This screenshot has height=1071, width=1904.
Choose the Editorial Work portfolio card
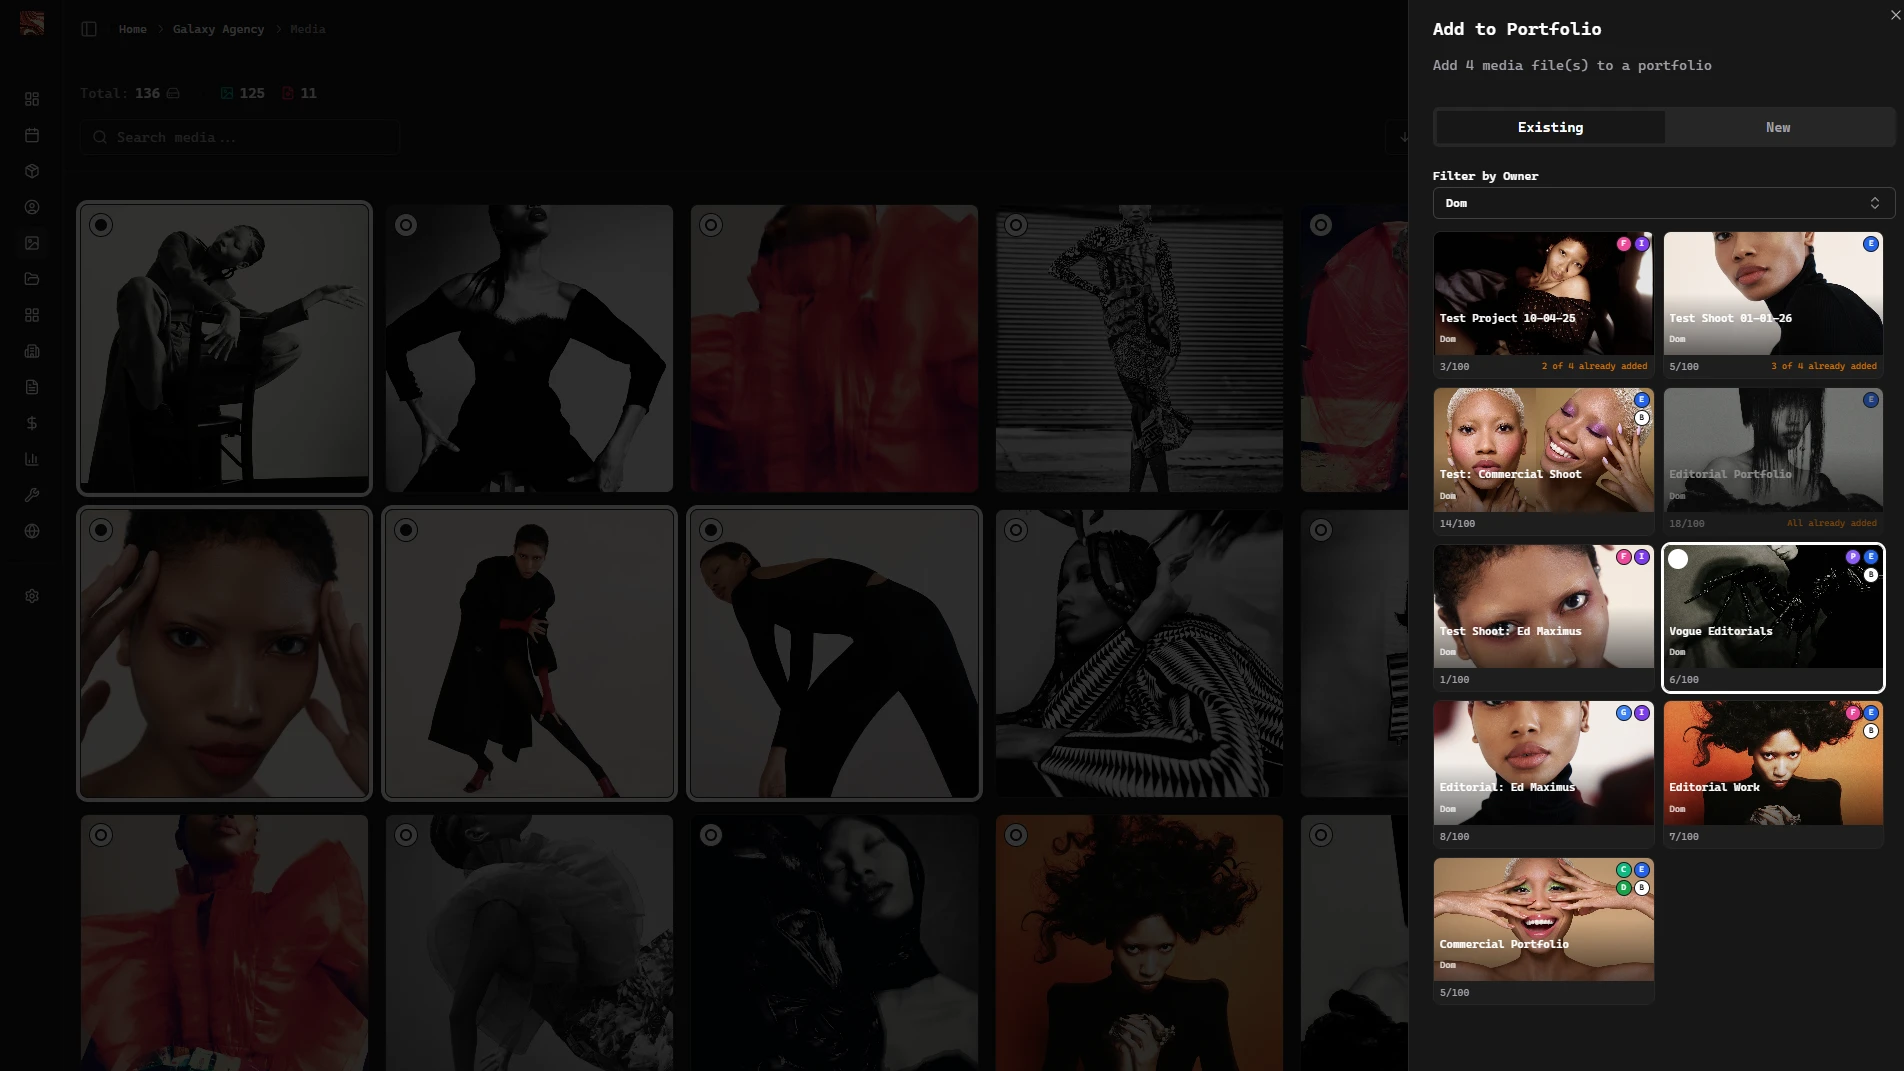1773,773
